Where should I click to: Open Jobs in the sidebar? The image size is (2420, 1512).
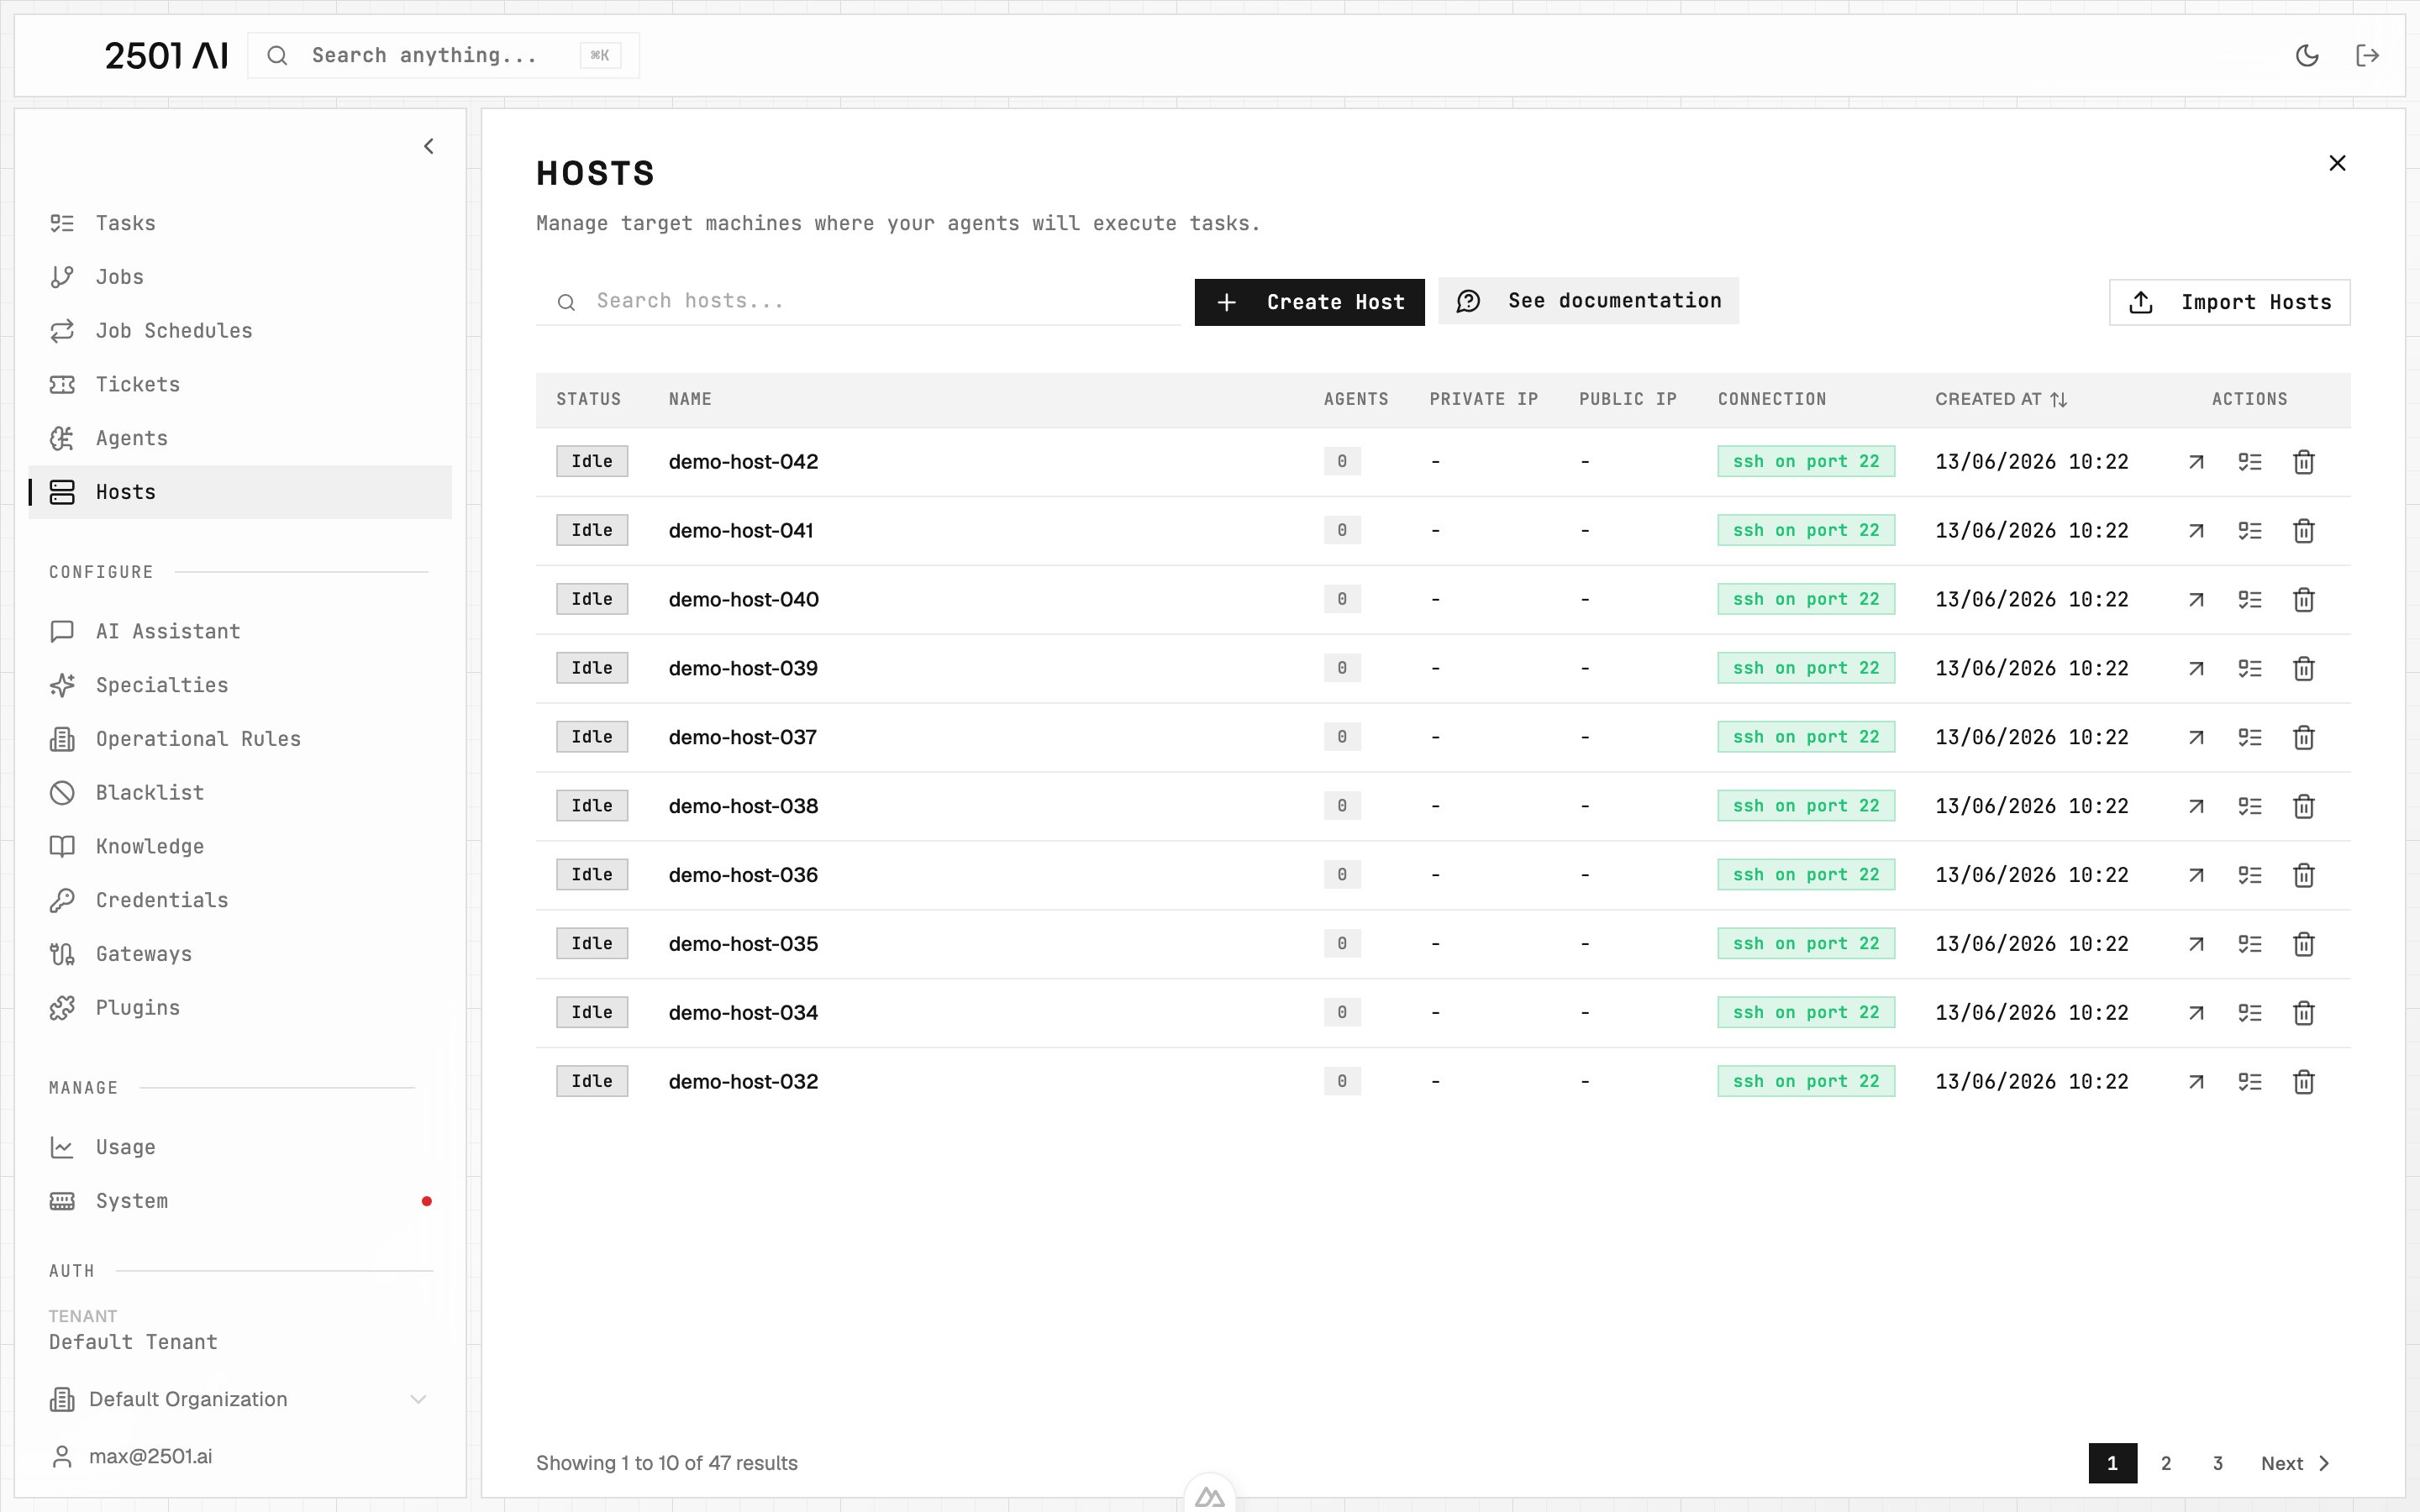pos(240,277)
